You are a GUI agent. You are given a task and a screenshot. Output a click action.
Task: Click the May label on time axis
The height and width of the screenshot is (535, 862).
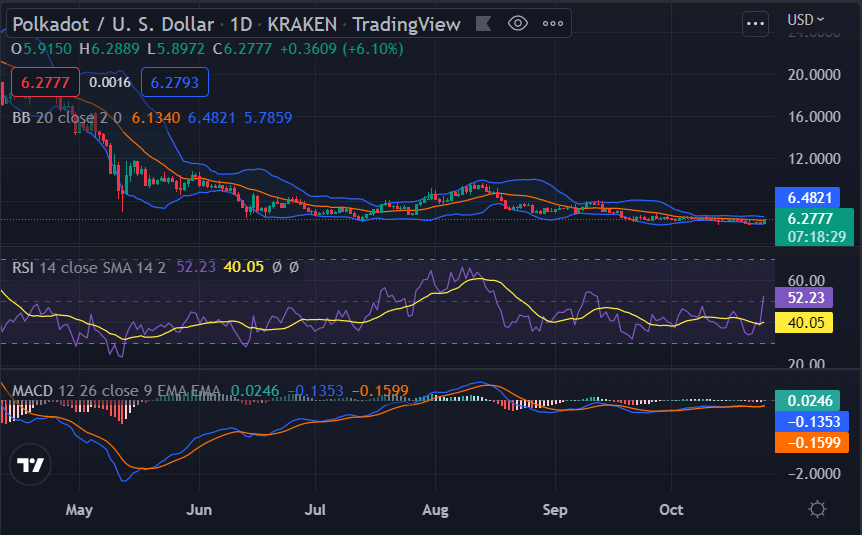point(79,510)
